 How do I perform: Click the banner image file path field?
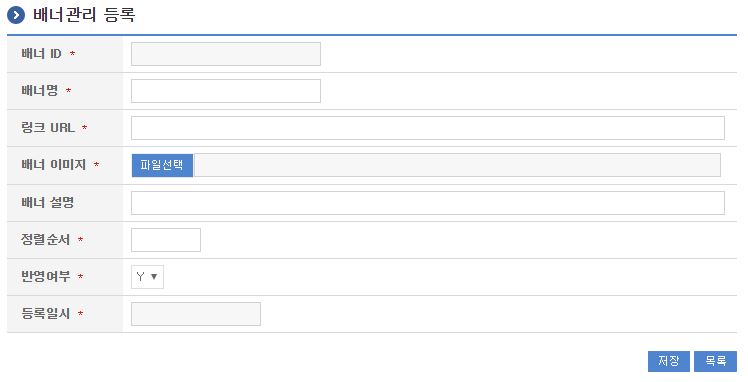point(457,165)
